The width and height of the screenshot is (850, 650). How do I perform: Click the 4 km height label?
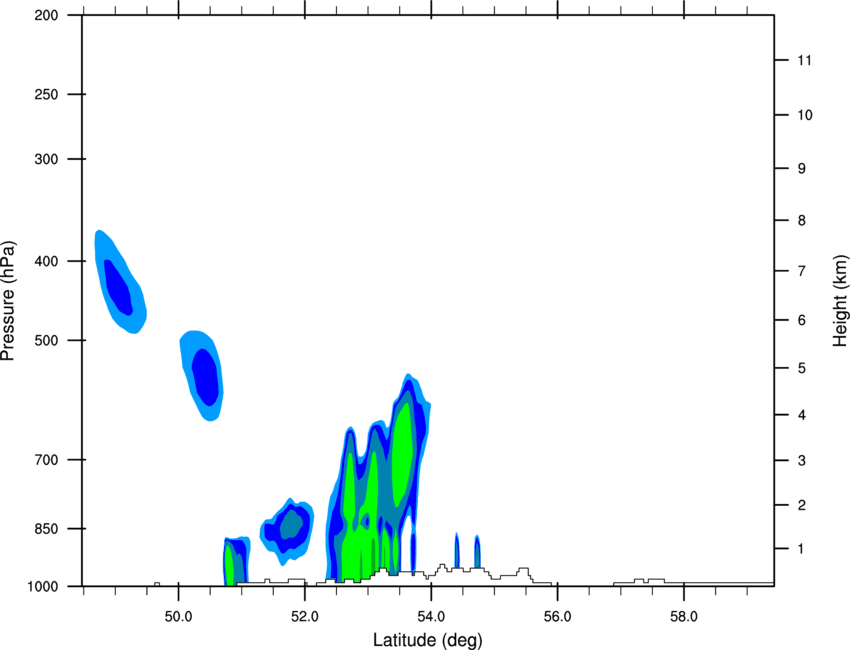[x=801, y=415]
